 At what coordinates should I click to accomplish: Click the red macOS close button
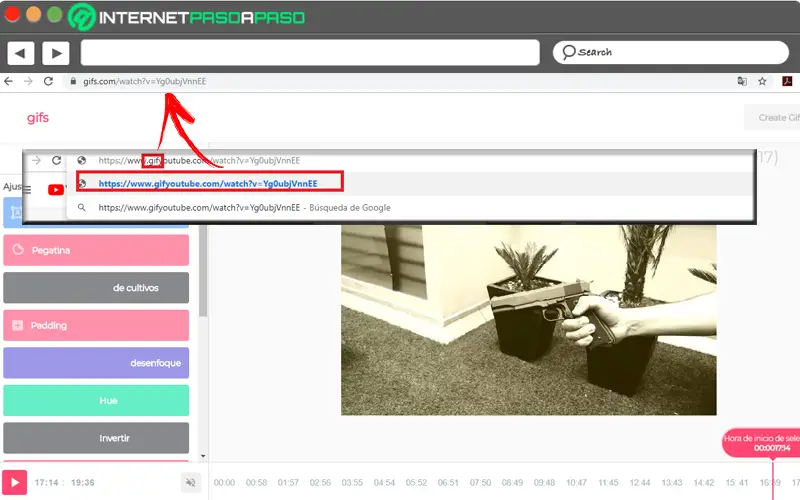[x=12, y=14]
